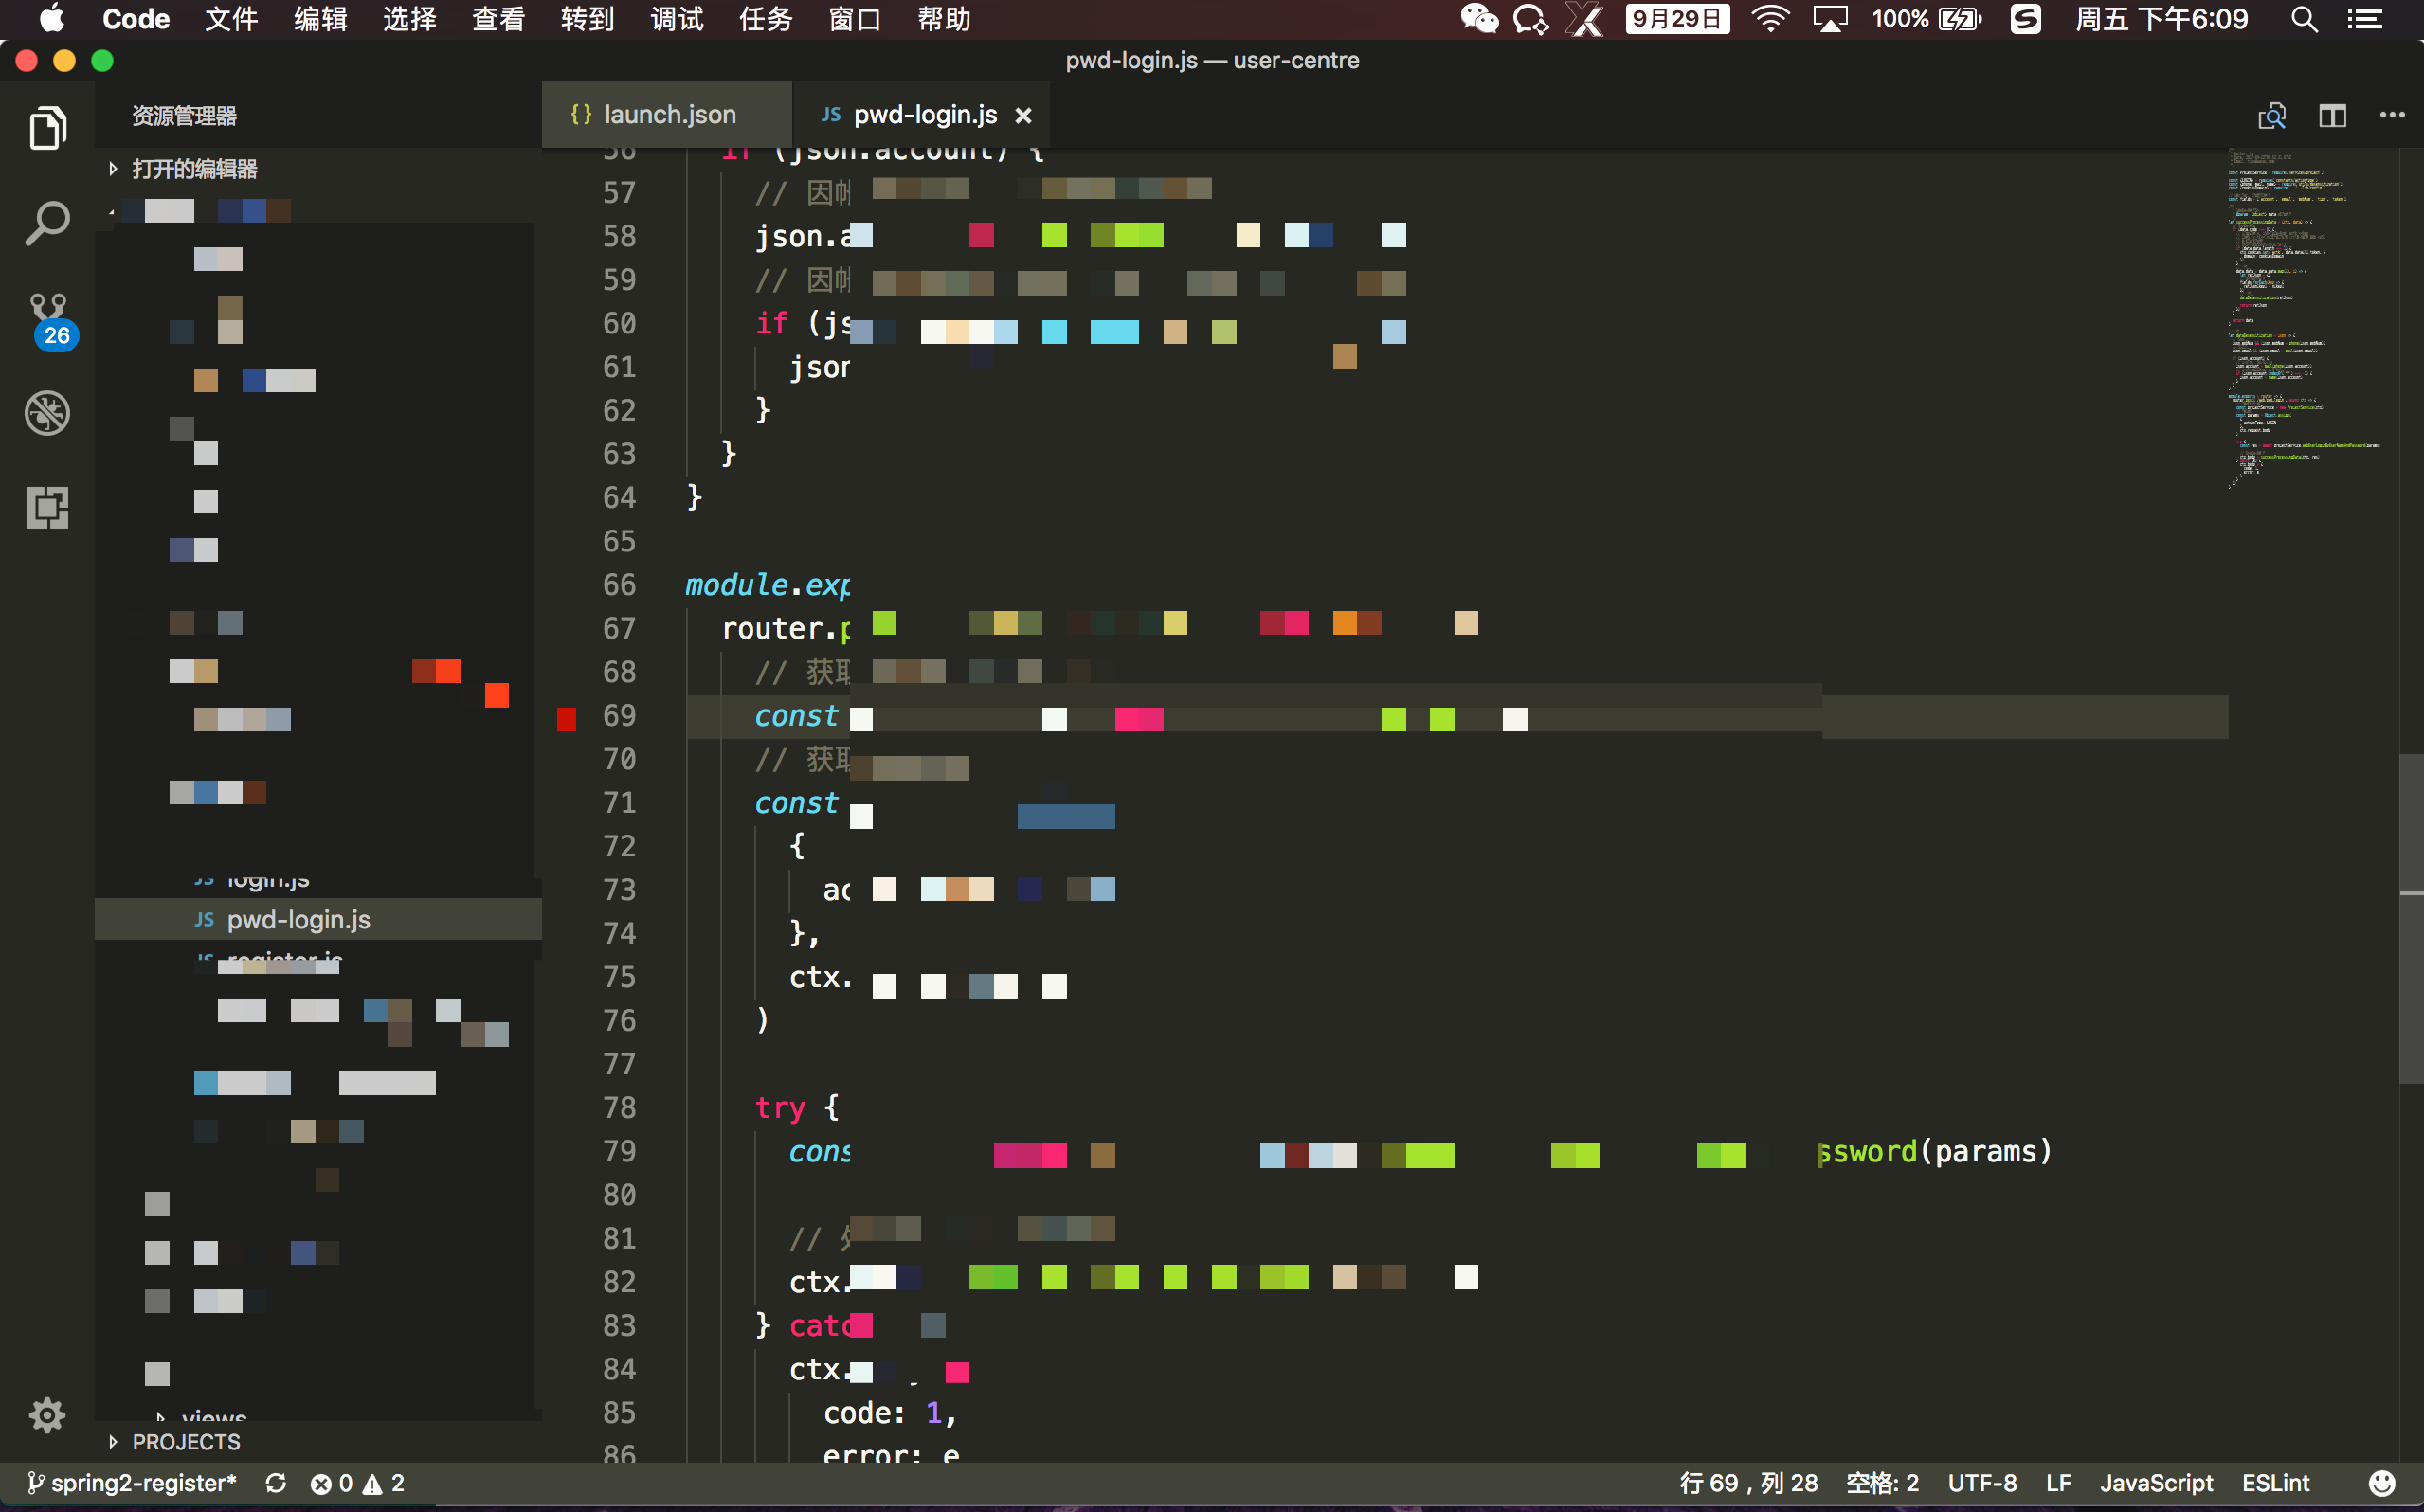Click the LF line ending selector

tap(2058, 1483)
